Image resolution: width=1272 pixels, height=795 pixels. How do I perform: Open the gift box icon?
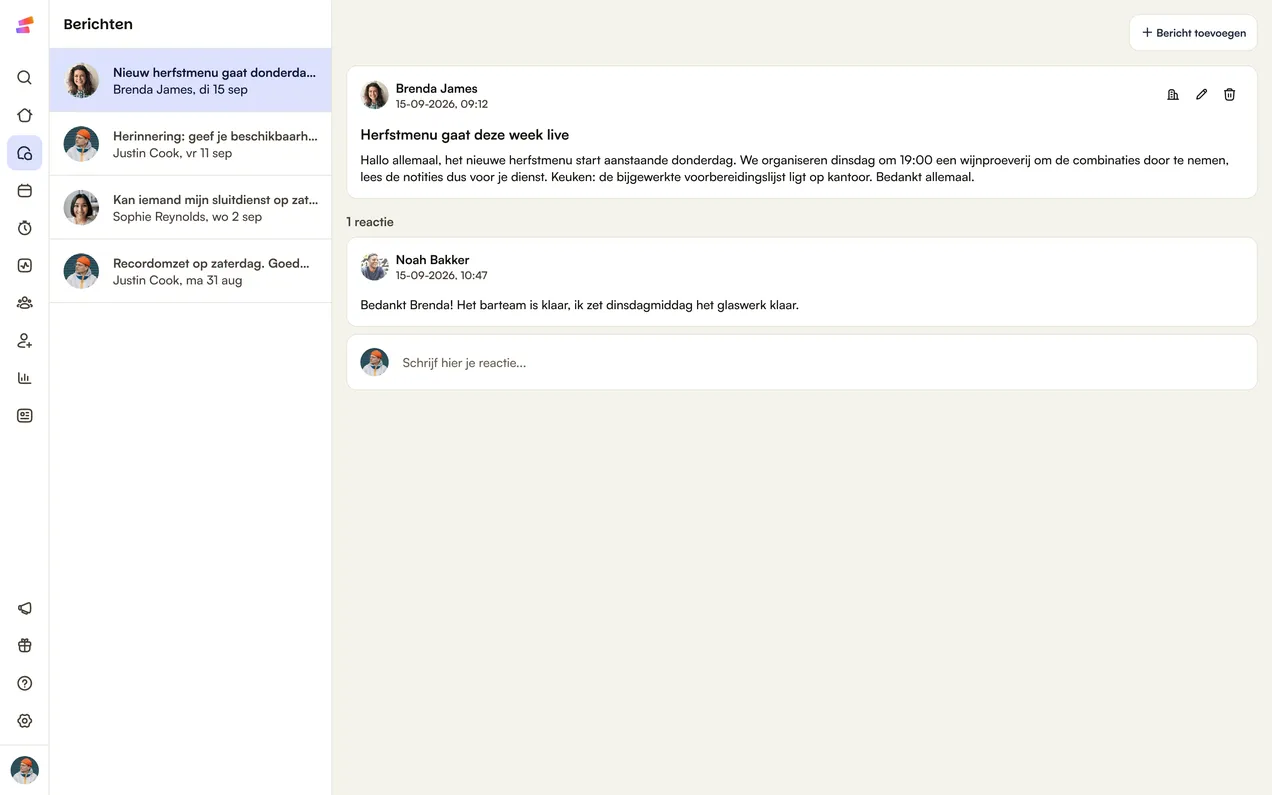click(x=25, y=646)
